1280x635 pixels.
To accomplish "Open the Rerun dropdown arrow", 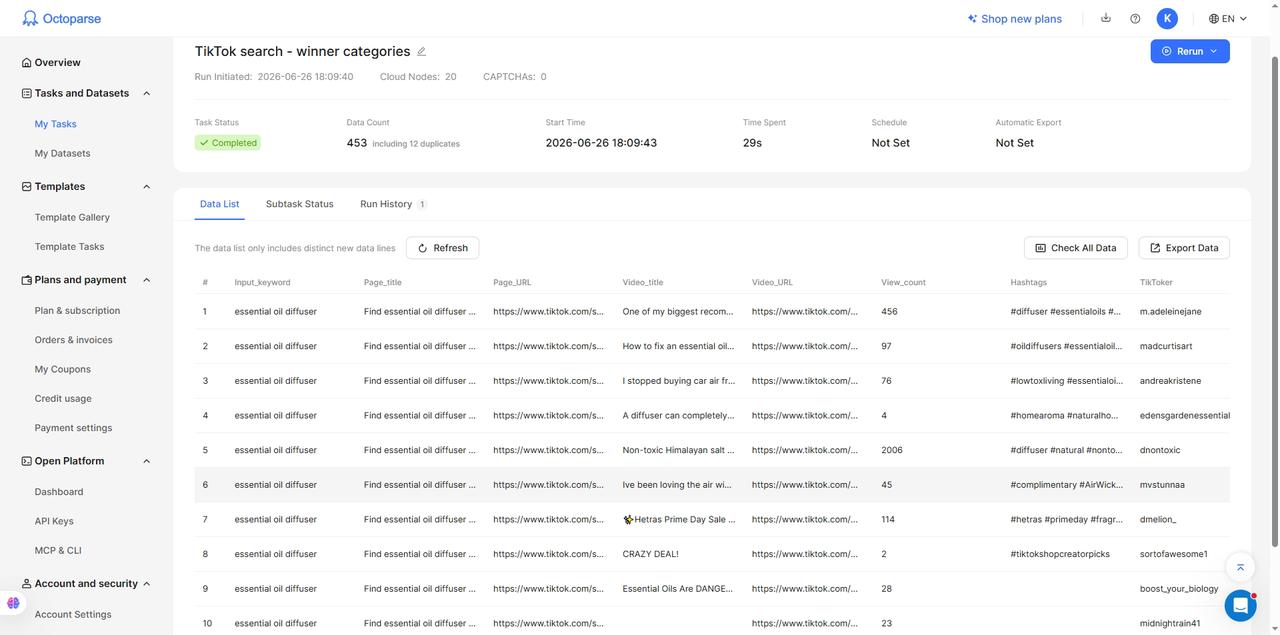I will tap(1214, 51).
